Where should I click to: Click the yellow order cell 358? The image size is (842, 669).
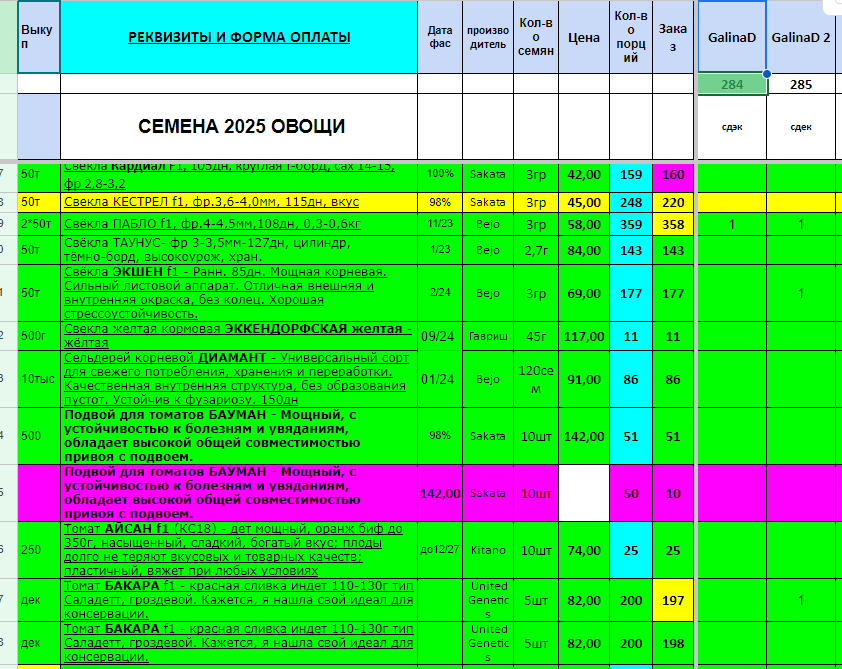[x=673, y=224]
